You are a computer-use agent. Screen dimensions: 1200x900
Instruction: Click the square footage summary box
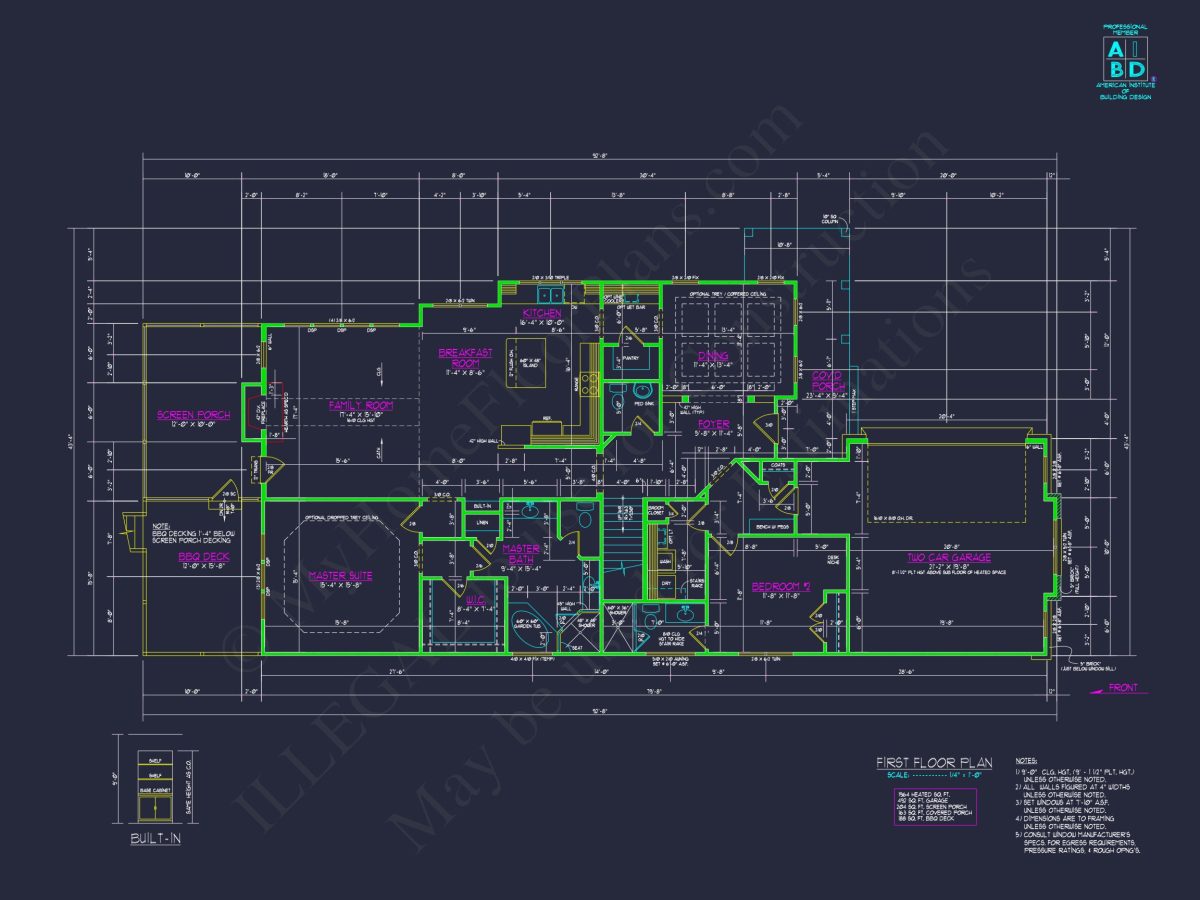pyautogui.click(x=934, y=806)
